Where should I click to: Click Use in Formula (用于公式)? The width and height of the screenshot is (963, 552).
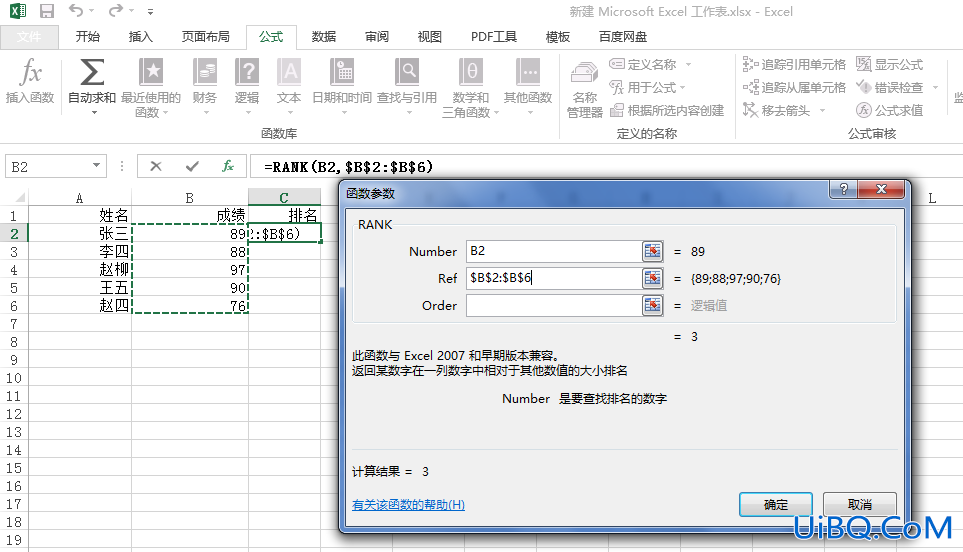click(643, 87)
